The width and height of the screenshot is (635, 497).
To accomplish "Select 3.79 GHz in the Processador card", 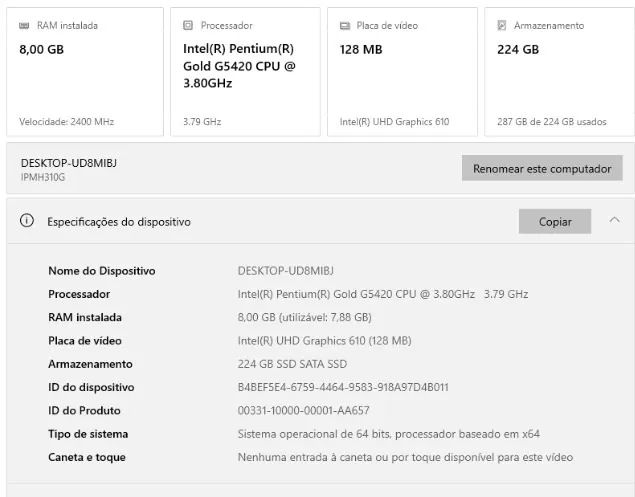I will pos(202,122).
